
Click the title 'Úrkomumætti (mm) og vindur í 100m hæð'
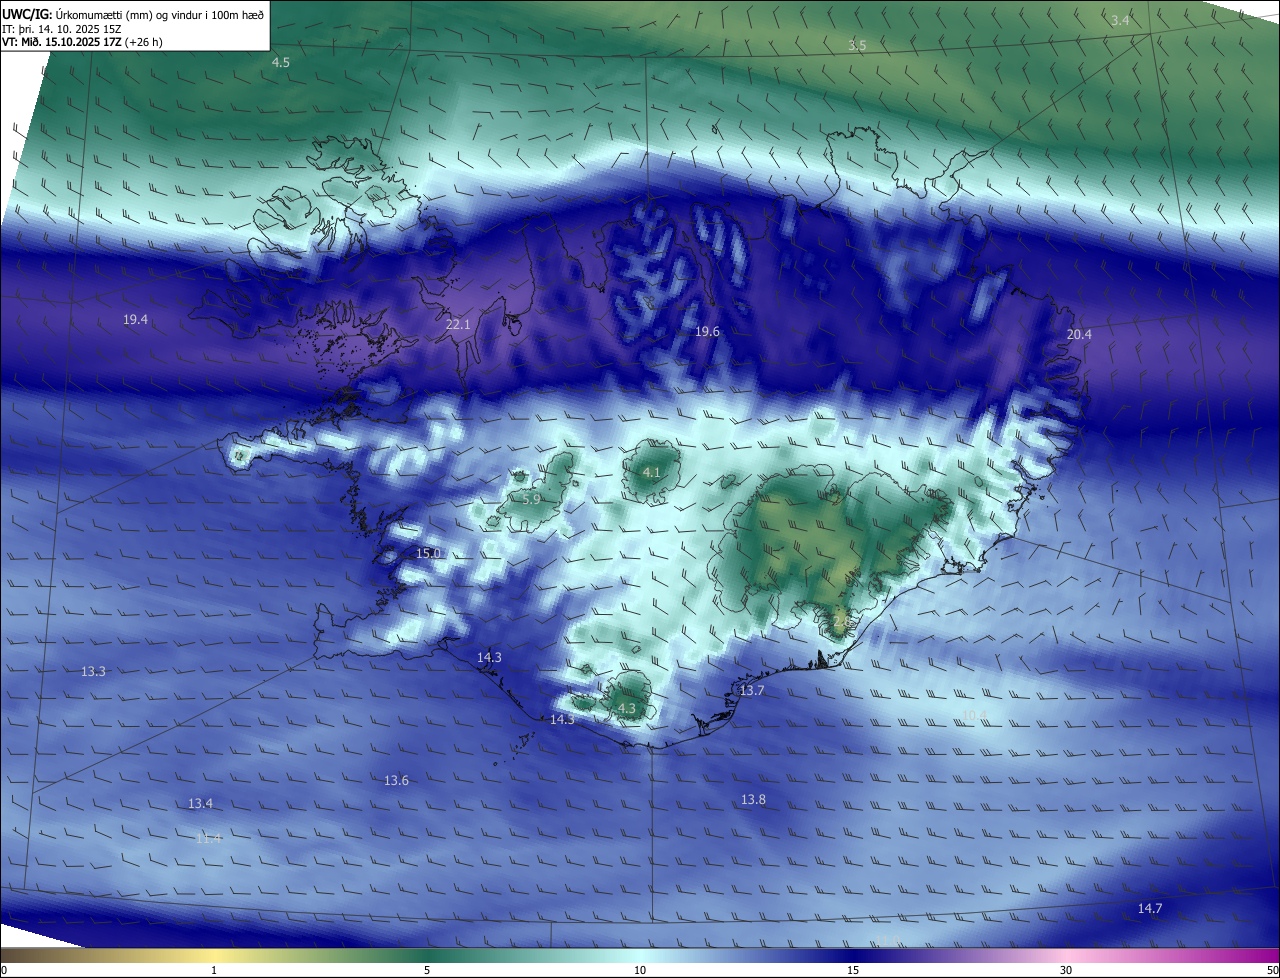tap(160, 14)
